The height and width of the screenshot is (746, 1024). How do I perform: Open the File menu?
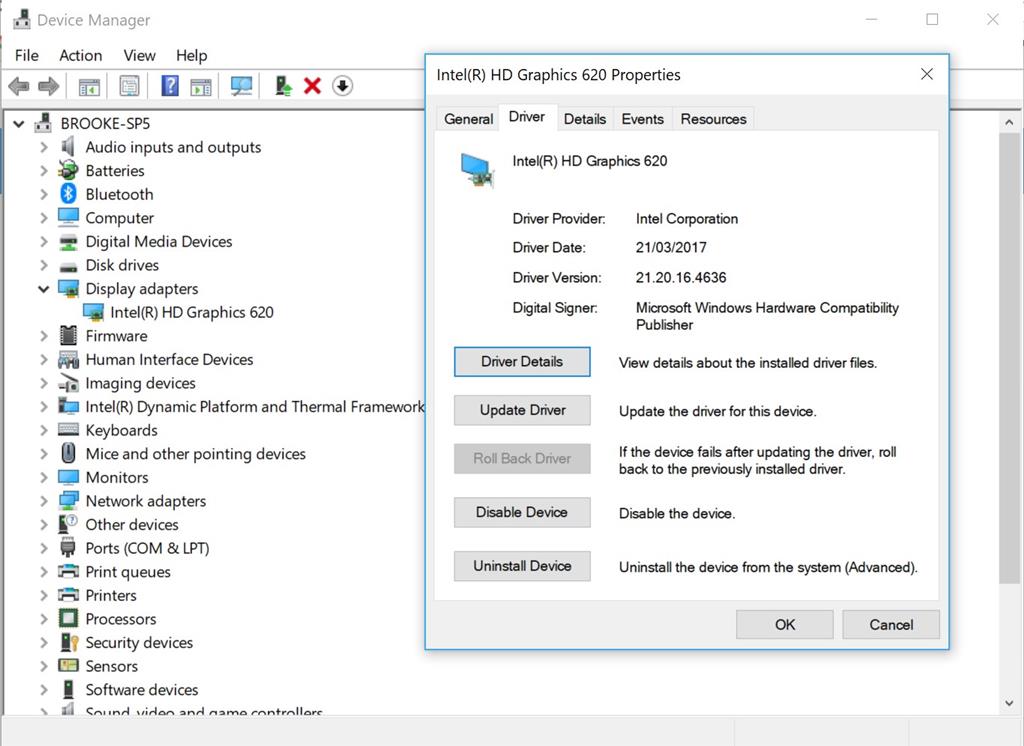[x=27, y=56]
